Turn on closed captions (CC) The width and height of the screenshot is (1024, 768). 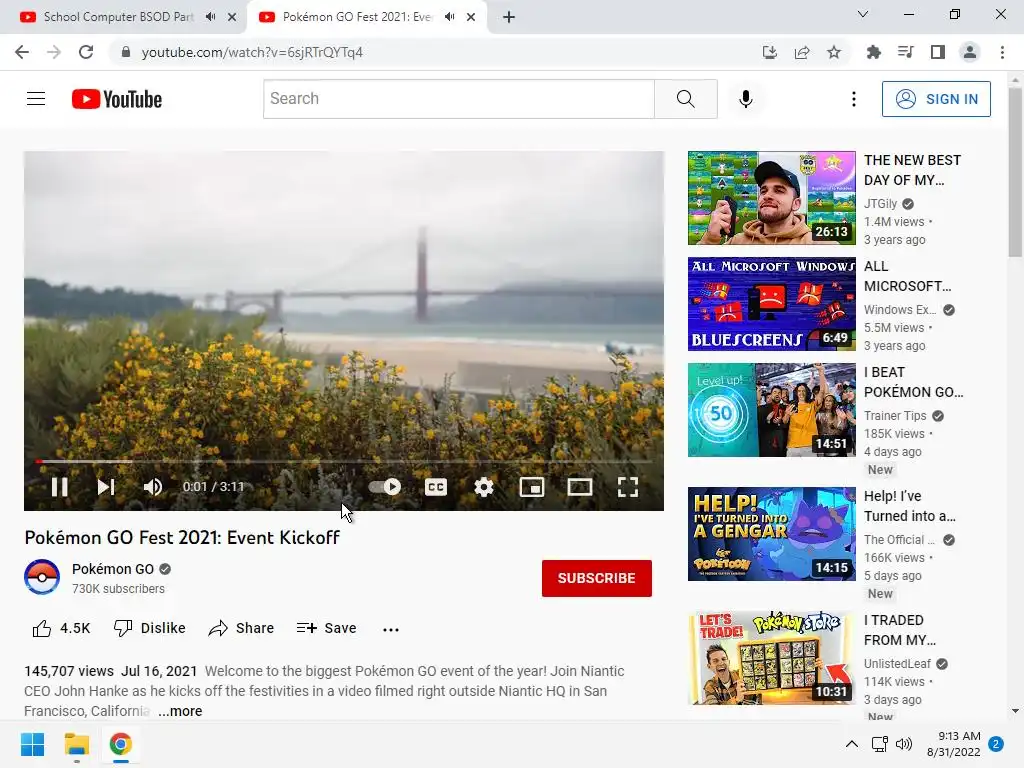tap(436, 487)
